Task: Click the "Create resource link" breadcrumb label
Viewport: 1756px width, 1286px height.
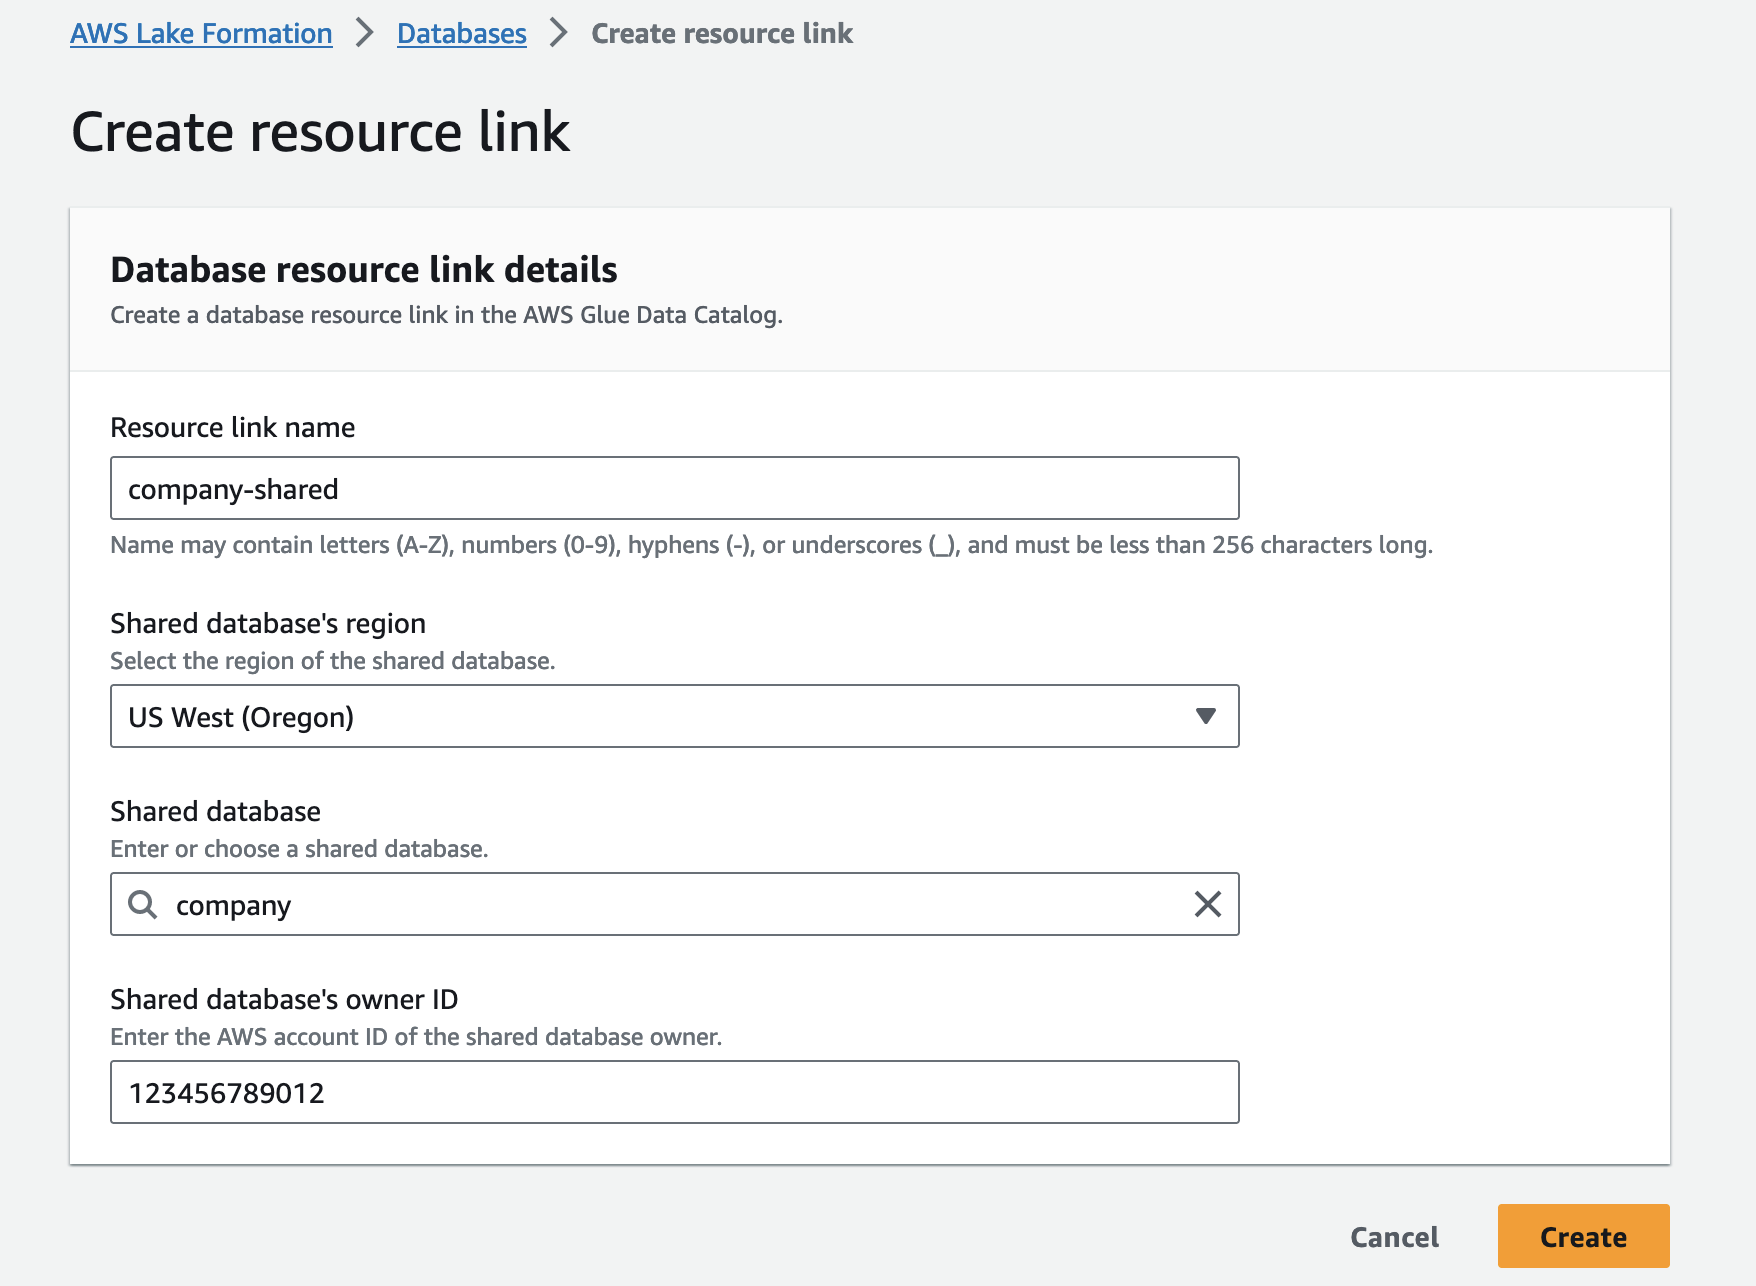Action: point(722,33)
